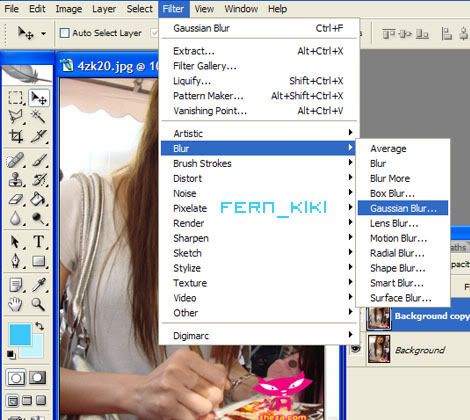Viewport: 470px width, 420px height.
Task: Expand the Artistic filter submenu
Action: (257, 133)
